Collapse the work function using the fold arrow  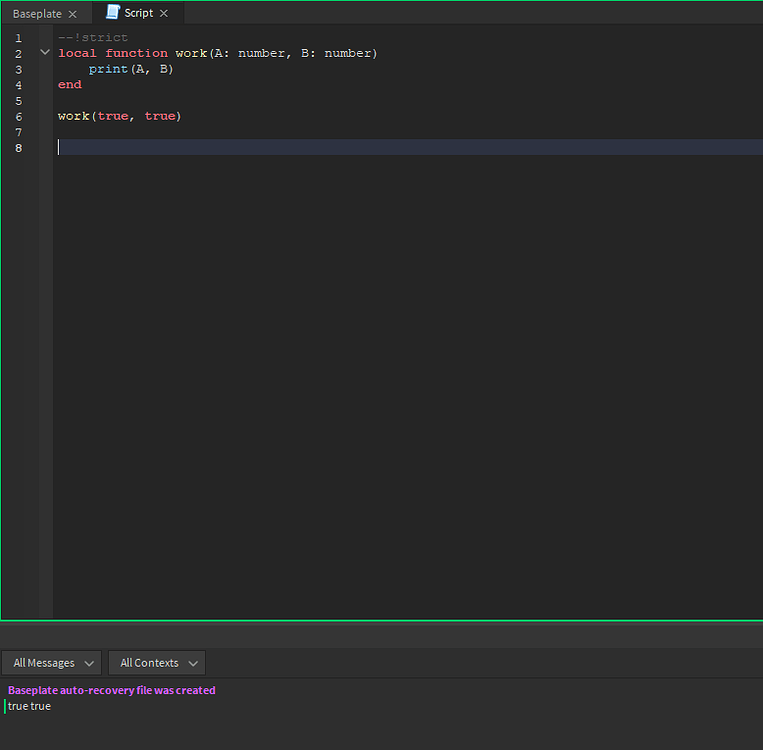pyautogui.click(x=44, y=53)
